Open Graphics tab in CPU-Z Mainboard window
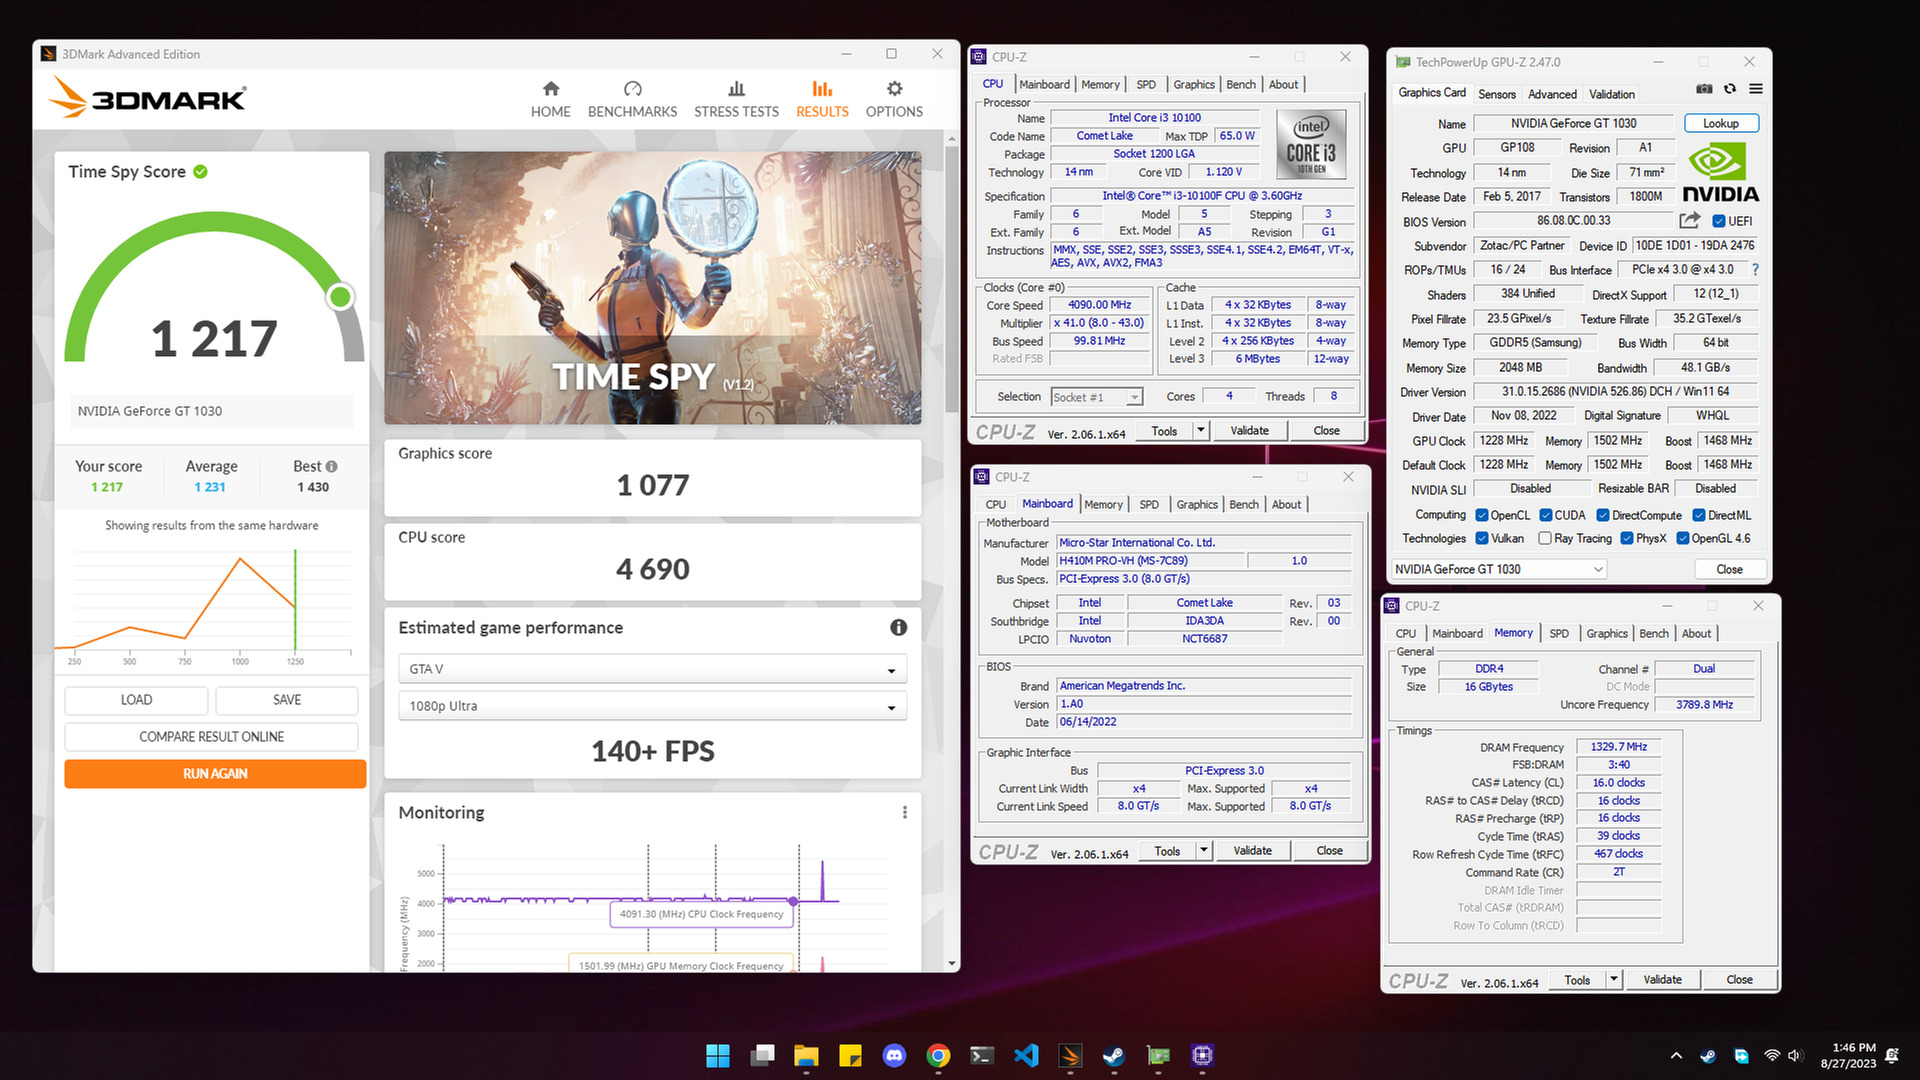The image size is (1920, 1080). [1197, 505]
